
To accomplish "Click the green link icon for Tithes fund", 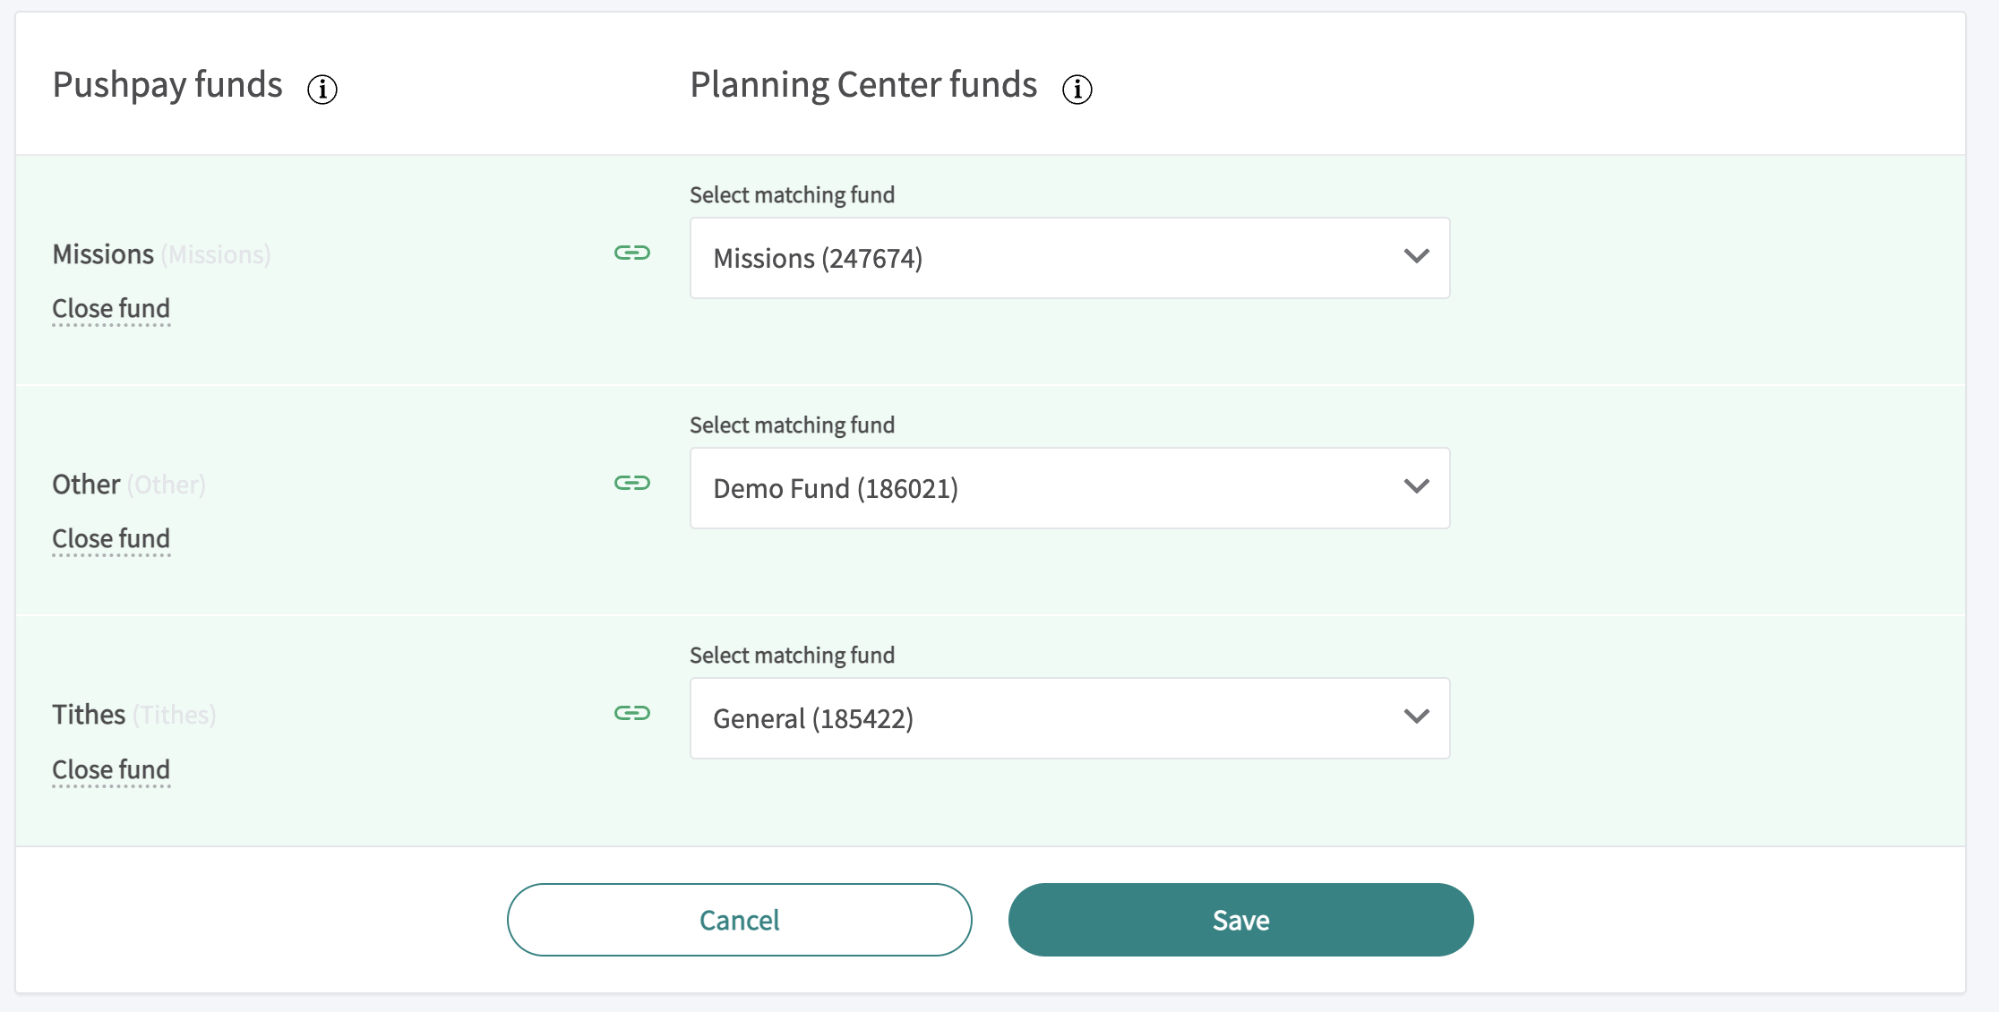I will click(632, 714).
